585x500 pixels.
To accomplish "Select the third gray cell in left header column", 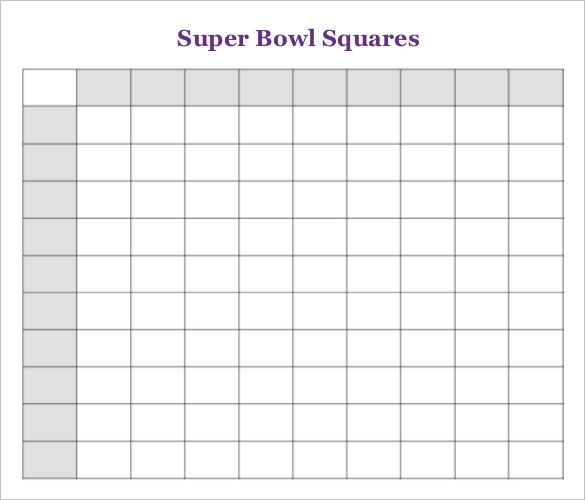I will pyautogui.click(x=50, y=200).
